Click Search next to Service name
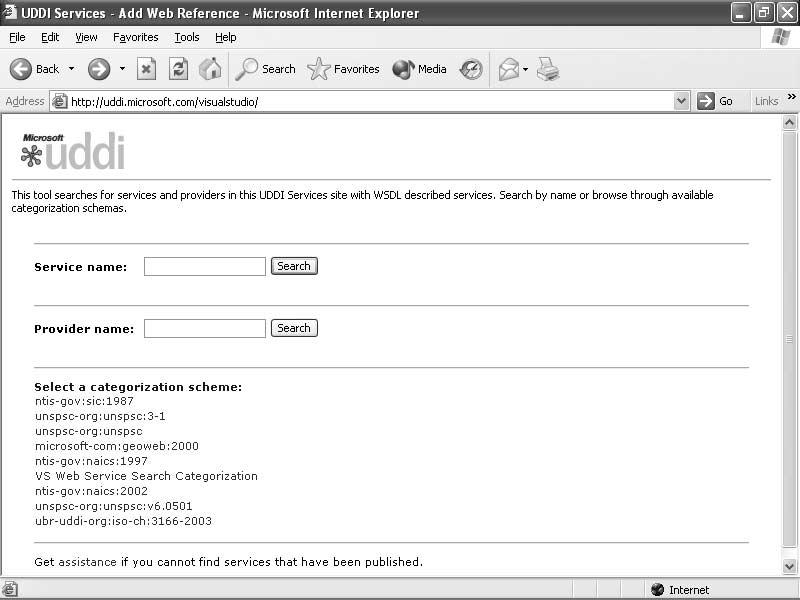 (x=294, y=266)
